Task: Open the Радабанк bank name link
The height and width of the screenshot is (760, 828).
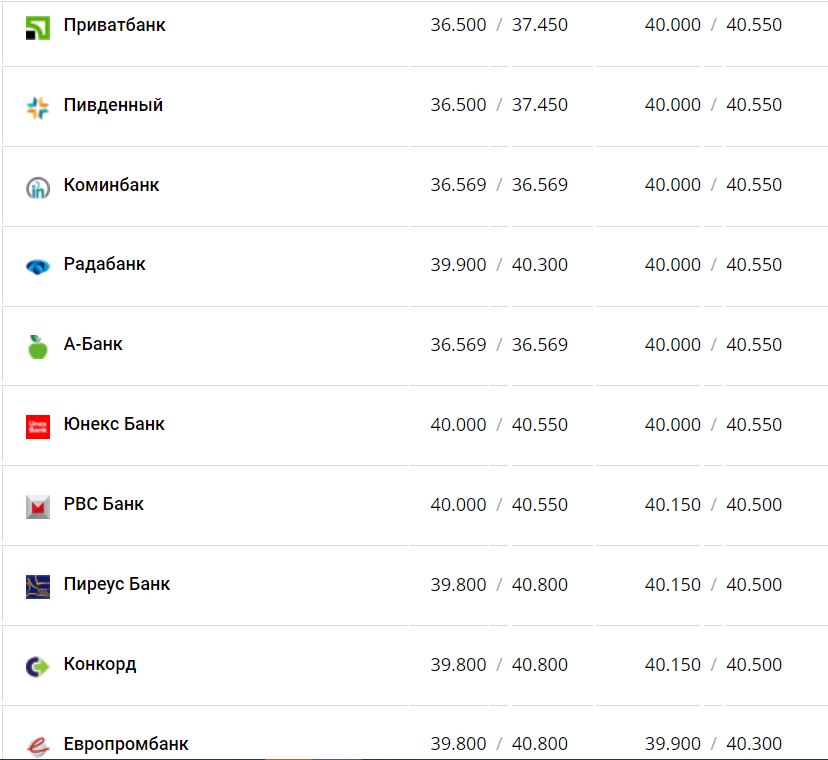Action: [104, 264]
